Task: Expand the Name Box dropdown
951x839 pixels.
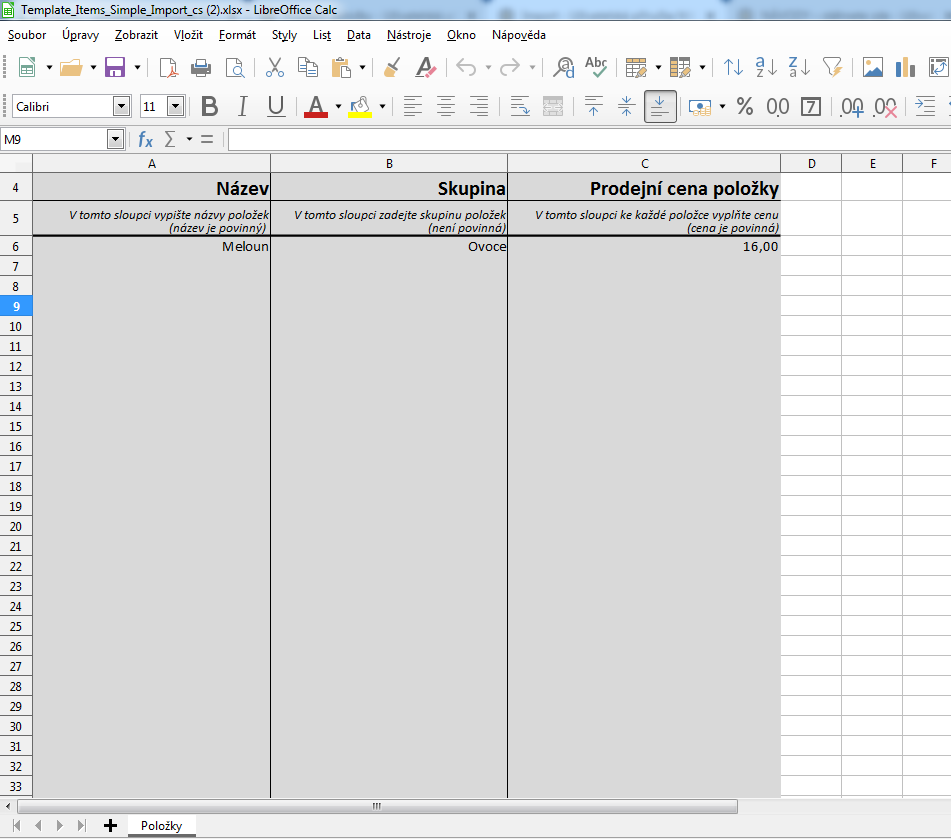Action: pyautogui.click(x=115, y=140)
